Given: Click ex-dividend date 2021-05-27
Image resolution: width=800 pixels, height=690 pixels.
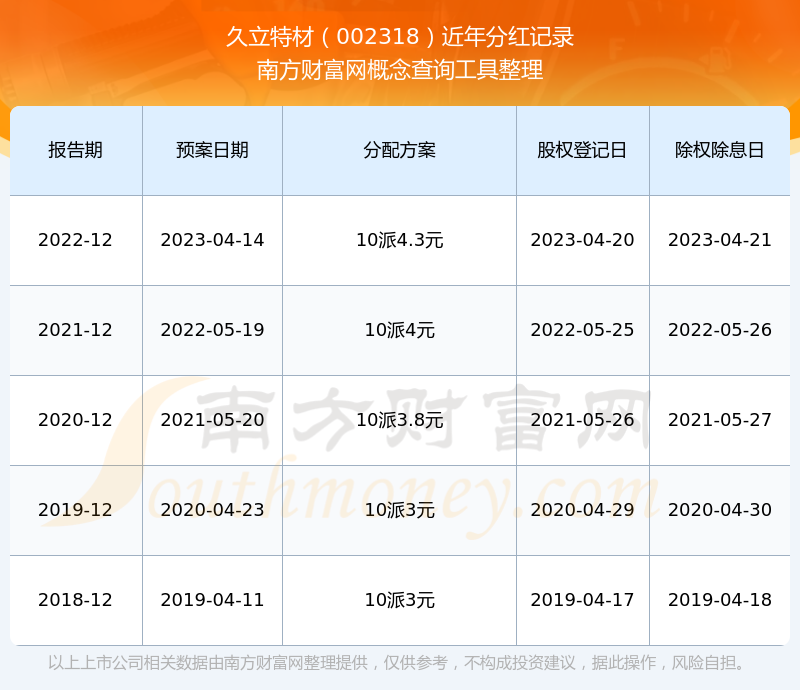Looking at the screenshot, I should pyautogui.click(x=719, y=420).
